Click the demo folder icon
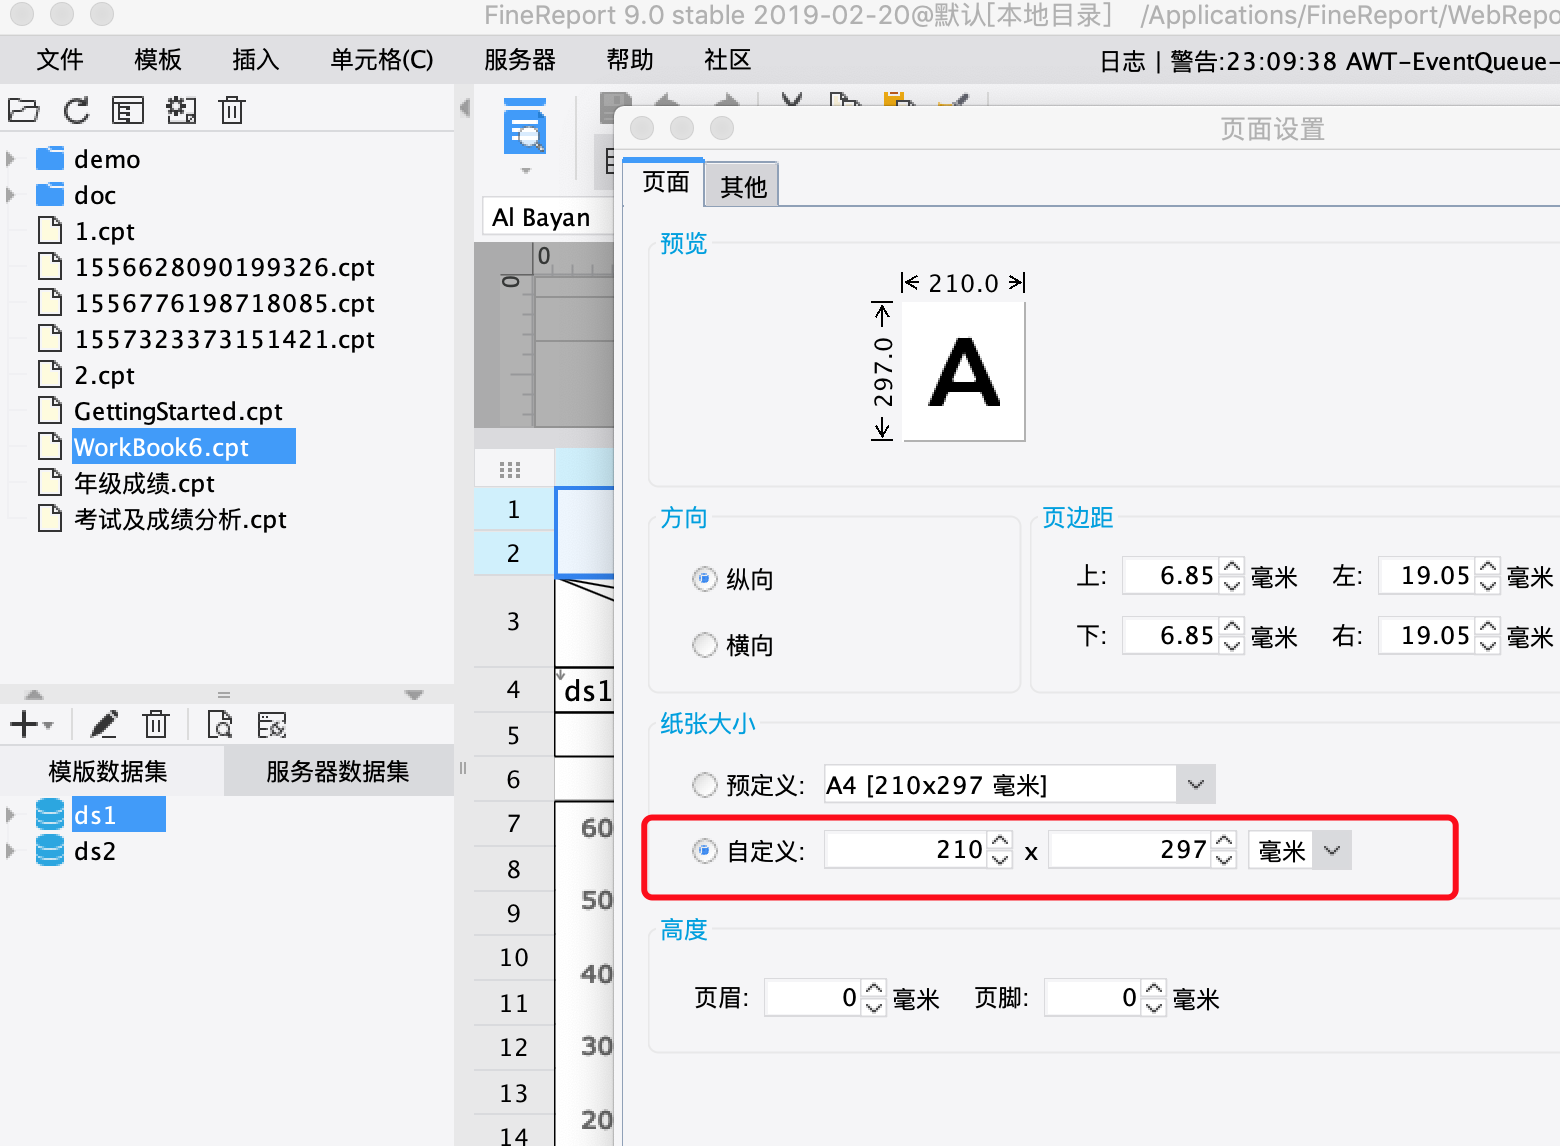 click(x=50, y=159)
